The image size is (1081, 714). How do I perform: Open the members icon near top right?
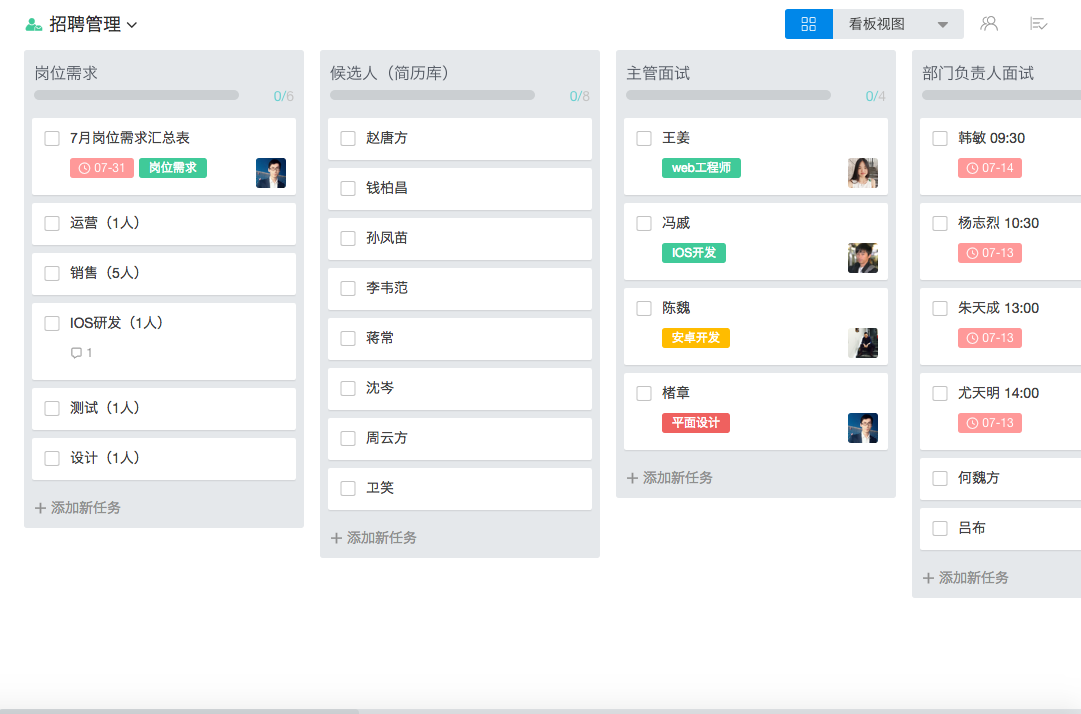(x=989, y=23)
